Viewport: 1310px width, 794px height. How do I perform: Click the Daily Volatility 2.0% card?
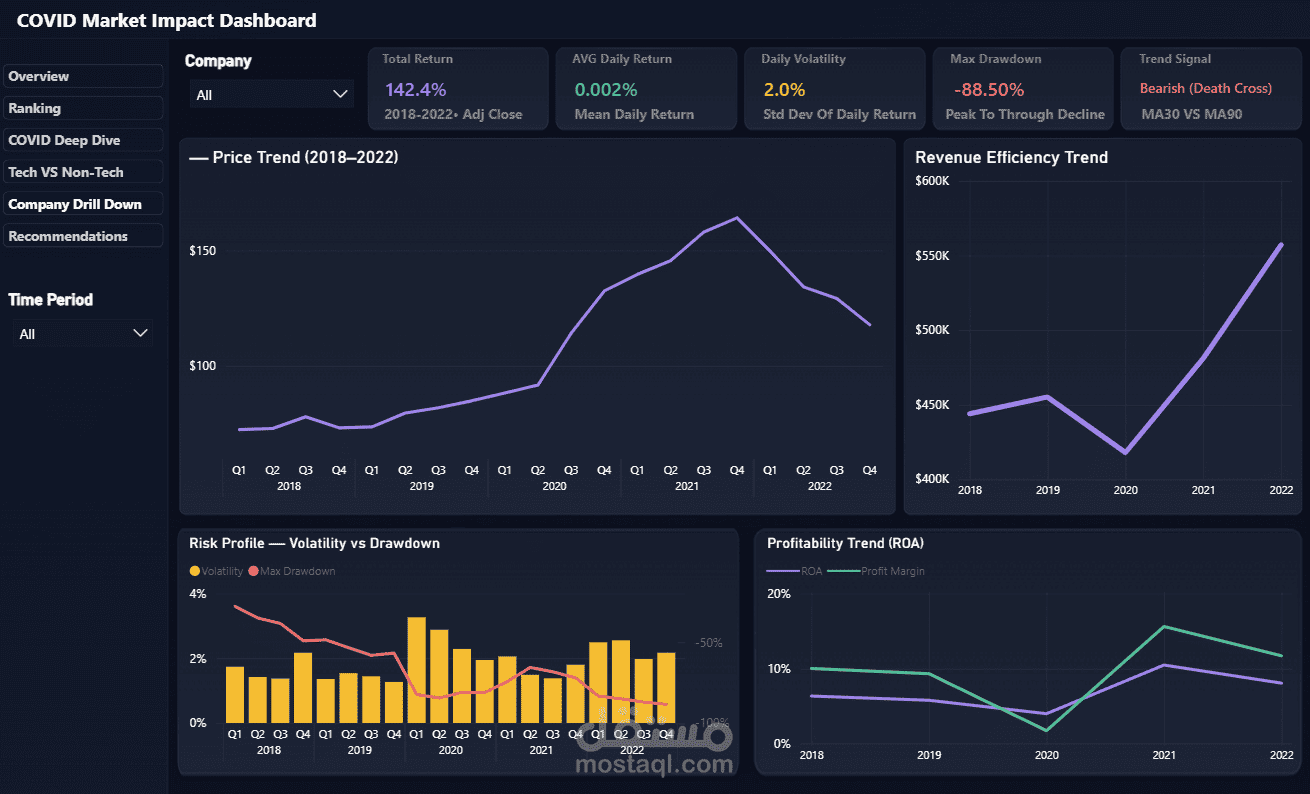[835, 89]
